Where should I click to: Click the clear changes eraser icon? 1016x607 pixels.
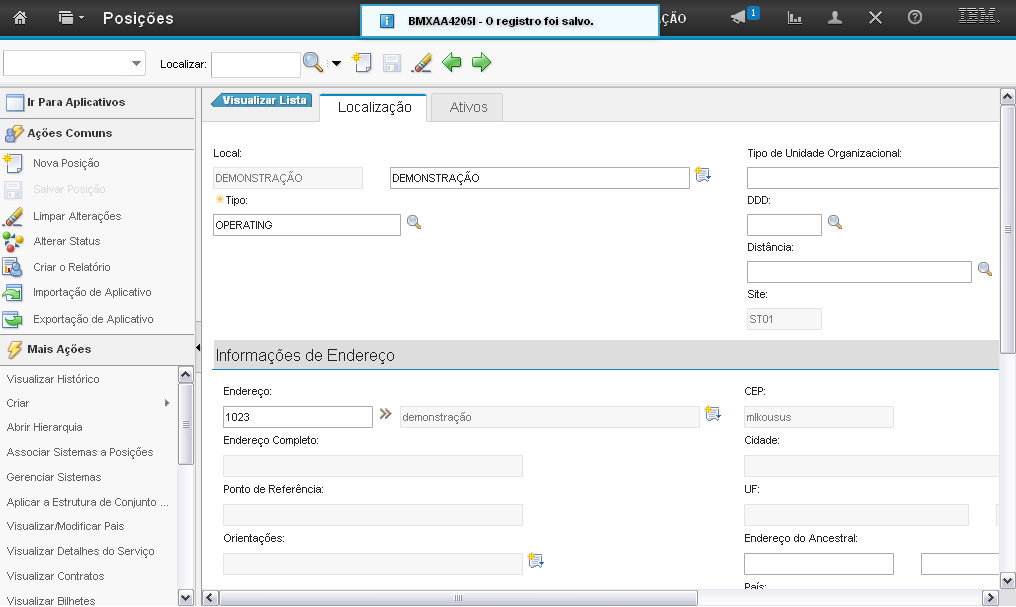(x=421, y=63)
